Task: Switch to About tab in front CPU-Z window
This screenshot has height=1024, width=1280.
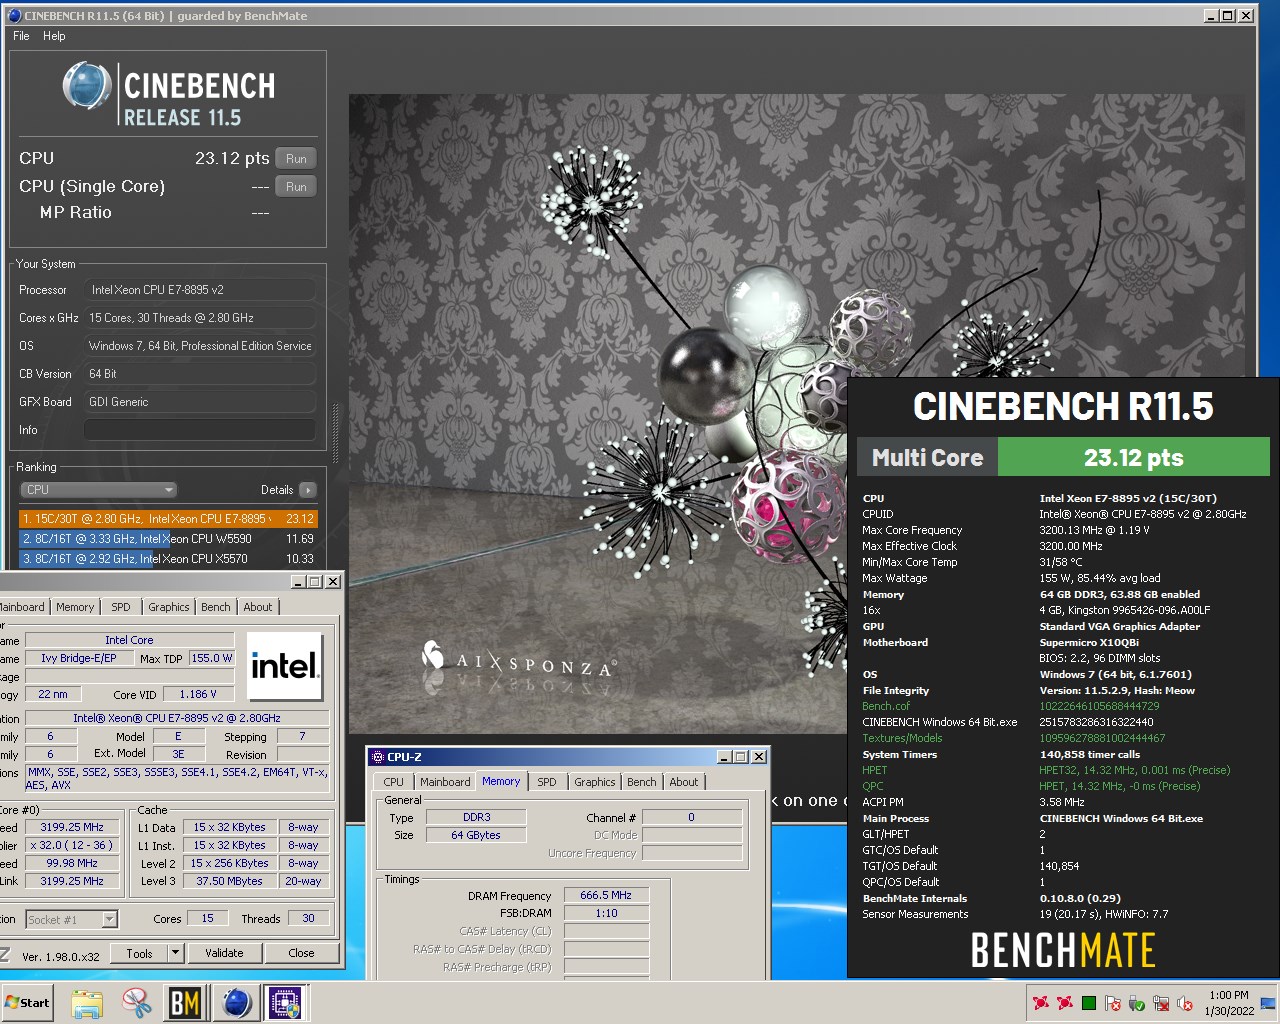Action: [684, 782]
